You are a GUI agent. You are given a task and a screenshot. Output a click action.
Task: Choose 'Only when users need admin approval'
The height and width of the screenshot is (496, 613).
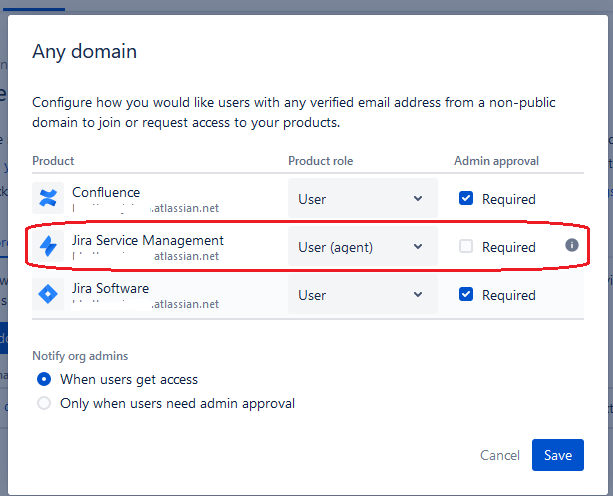pyautogui.click(x=44, y=403)
